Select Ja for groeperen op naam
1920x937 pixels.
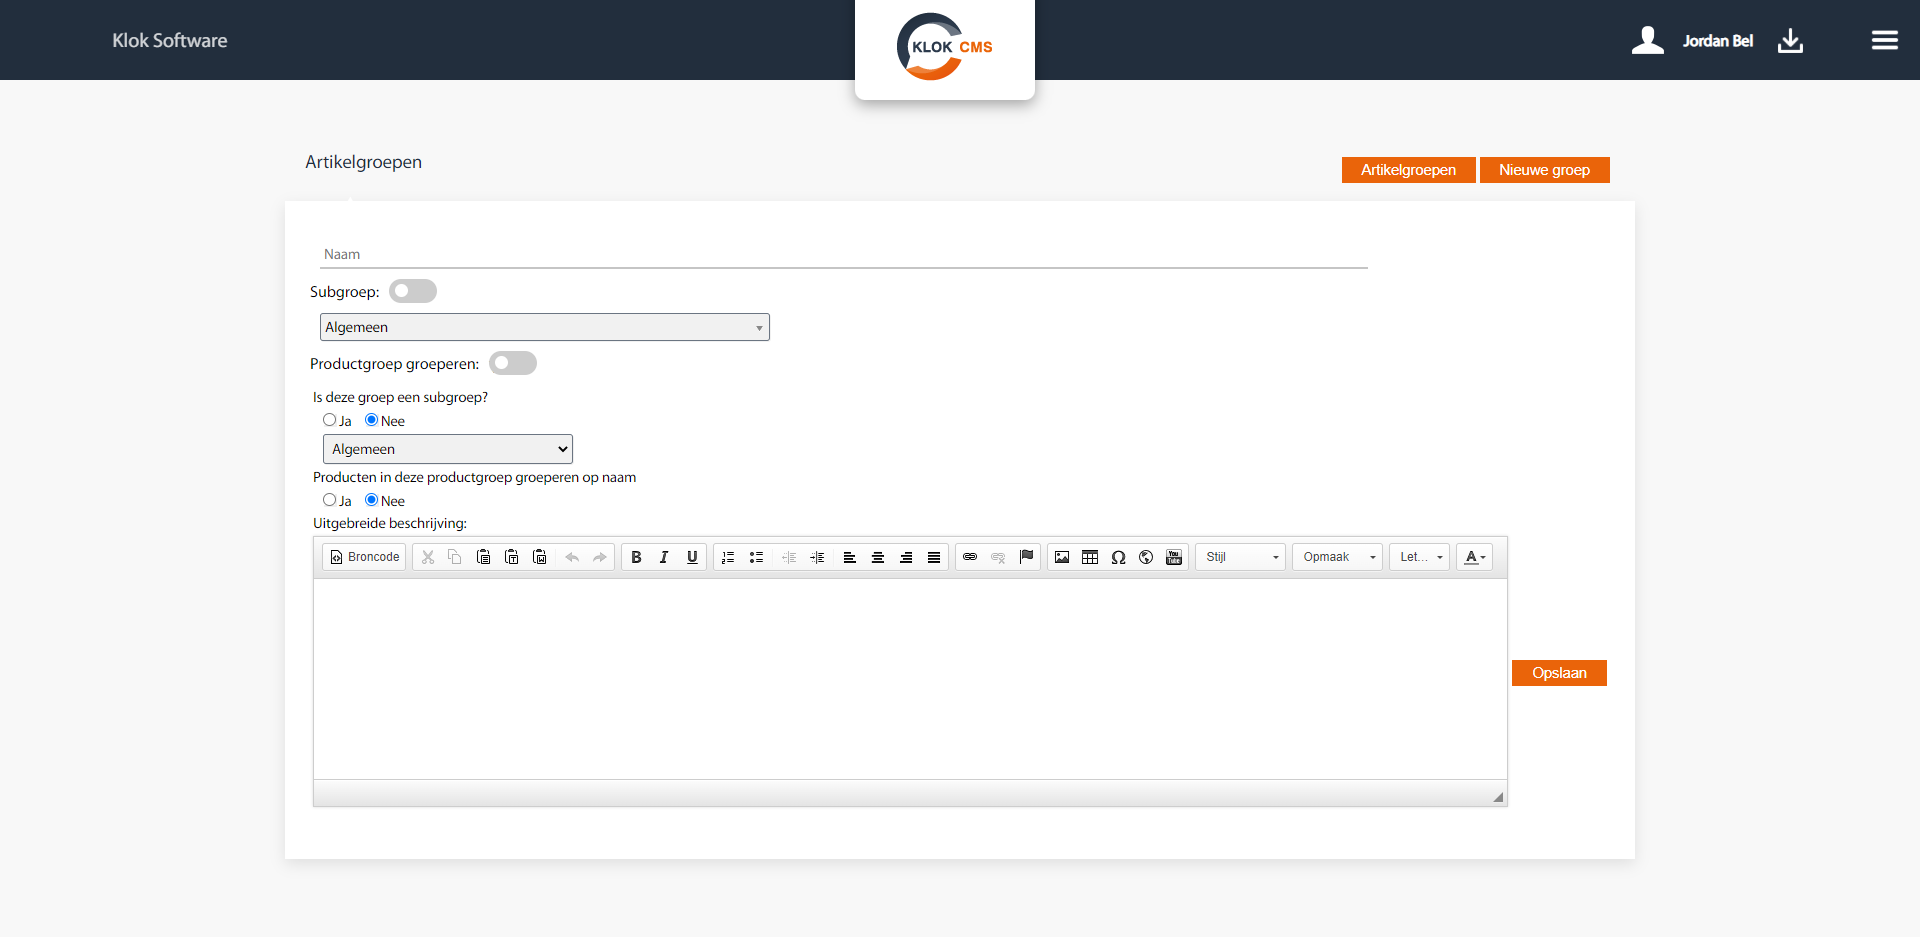(329, 500)
